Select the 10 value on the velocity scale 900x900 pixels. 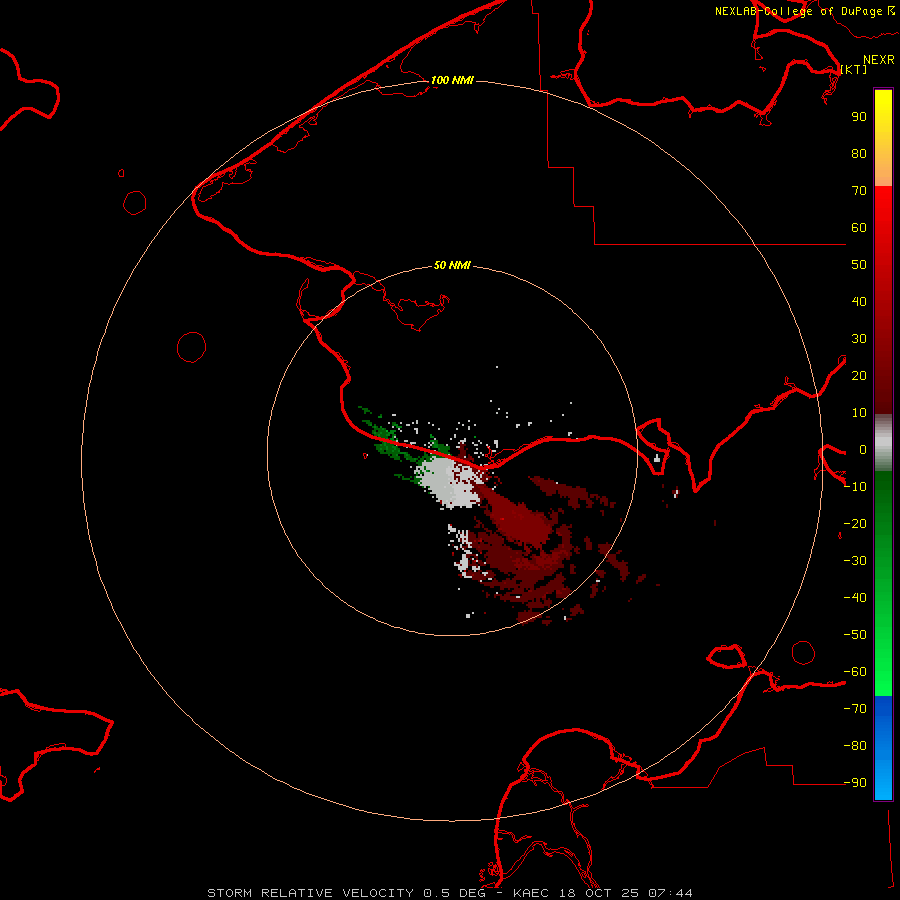tap(859, 413)
